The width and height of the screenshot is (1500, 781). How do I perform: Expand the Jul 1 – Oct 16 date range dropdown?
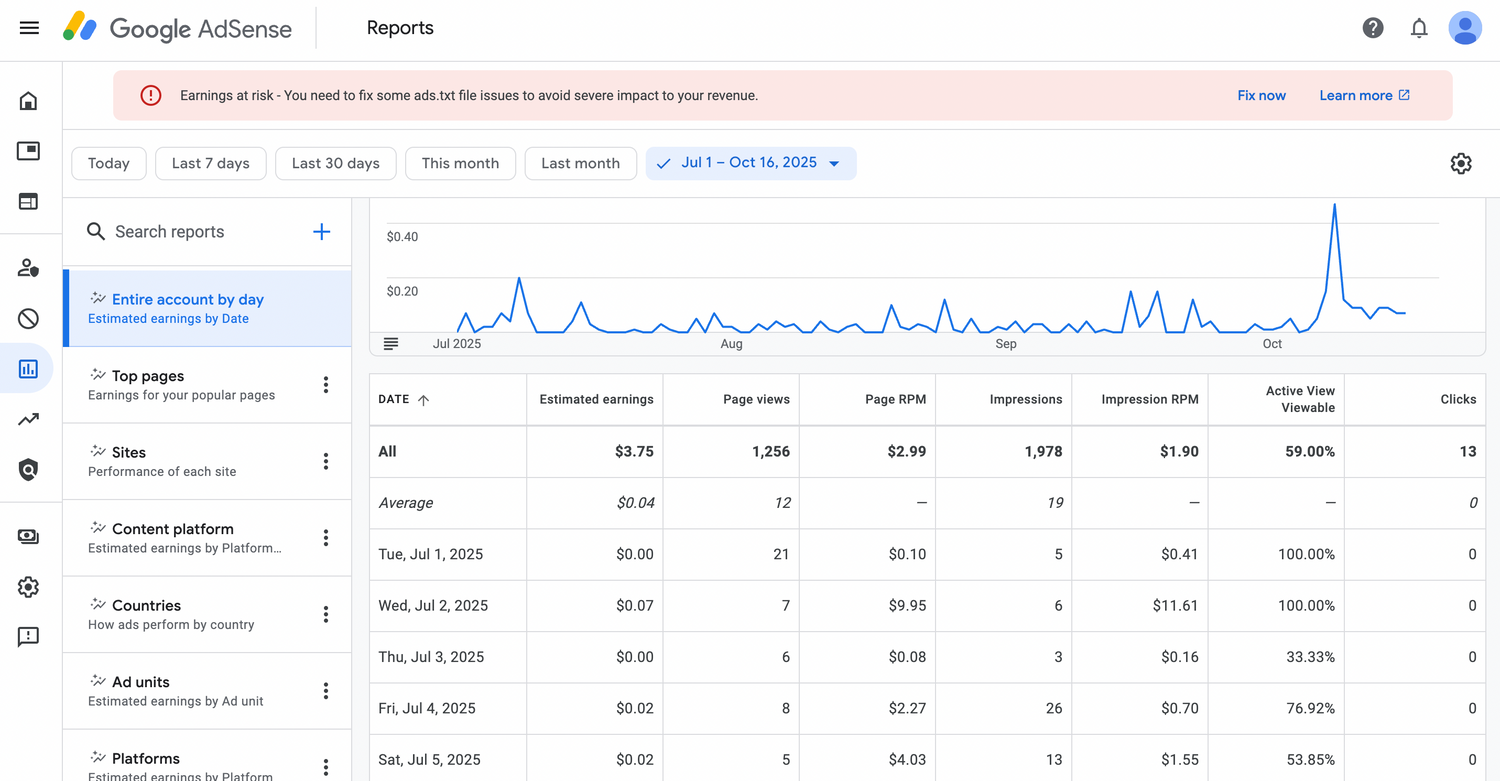click(x=751, y=163)
